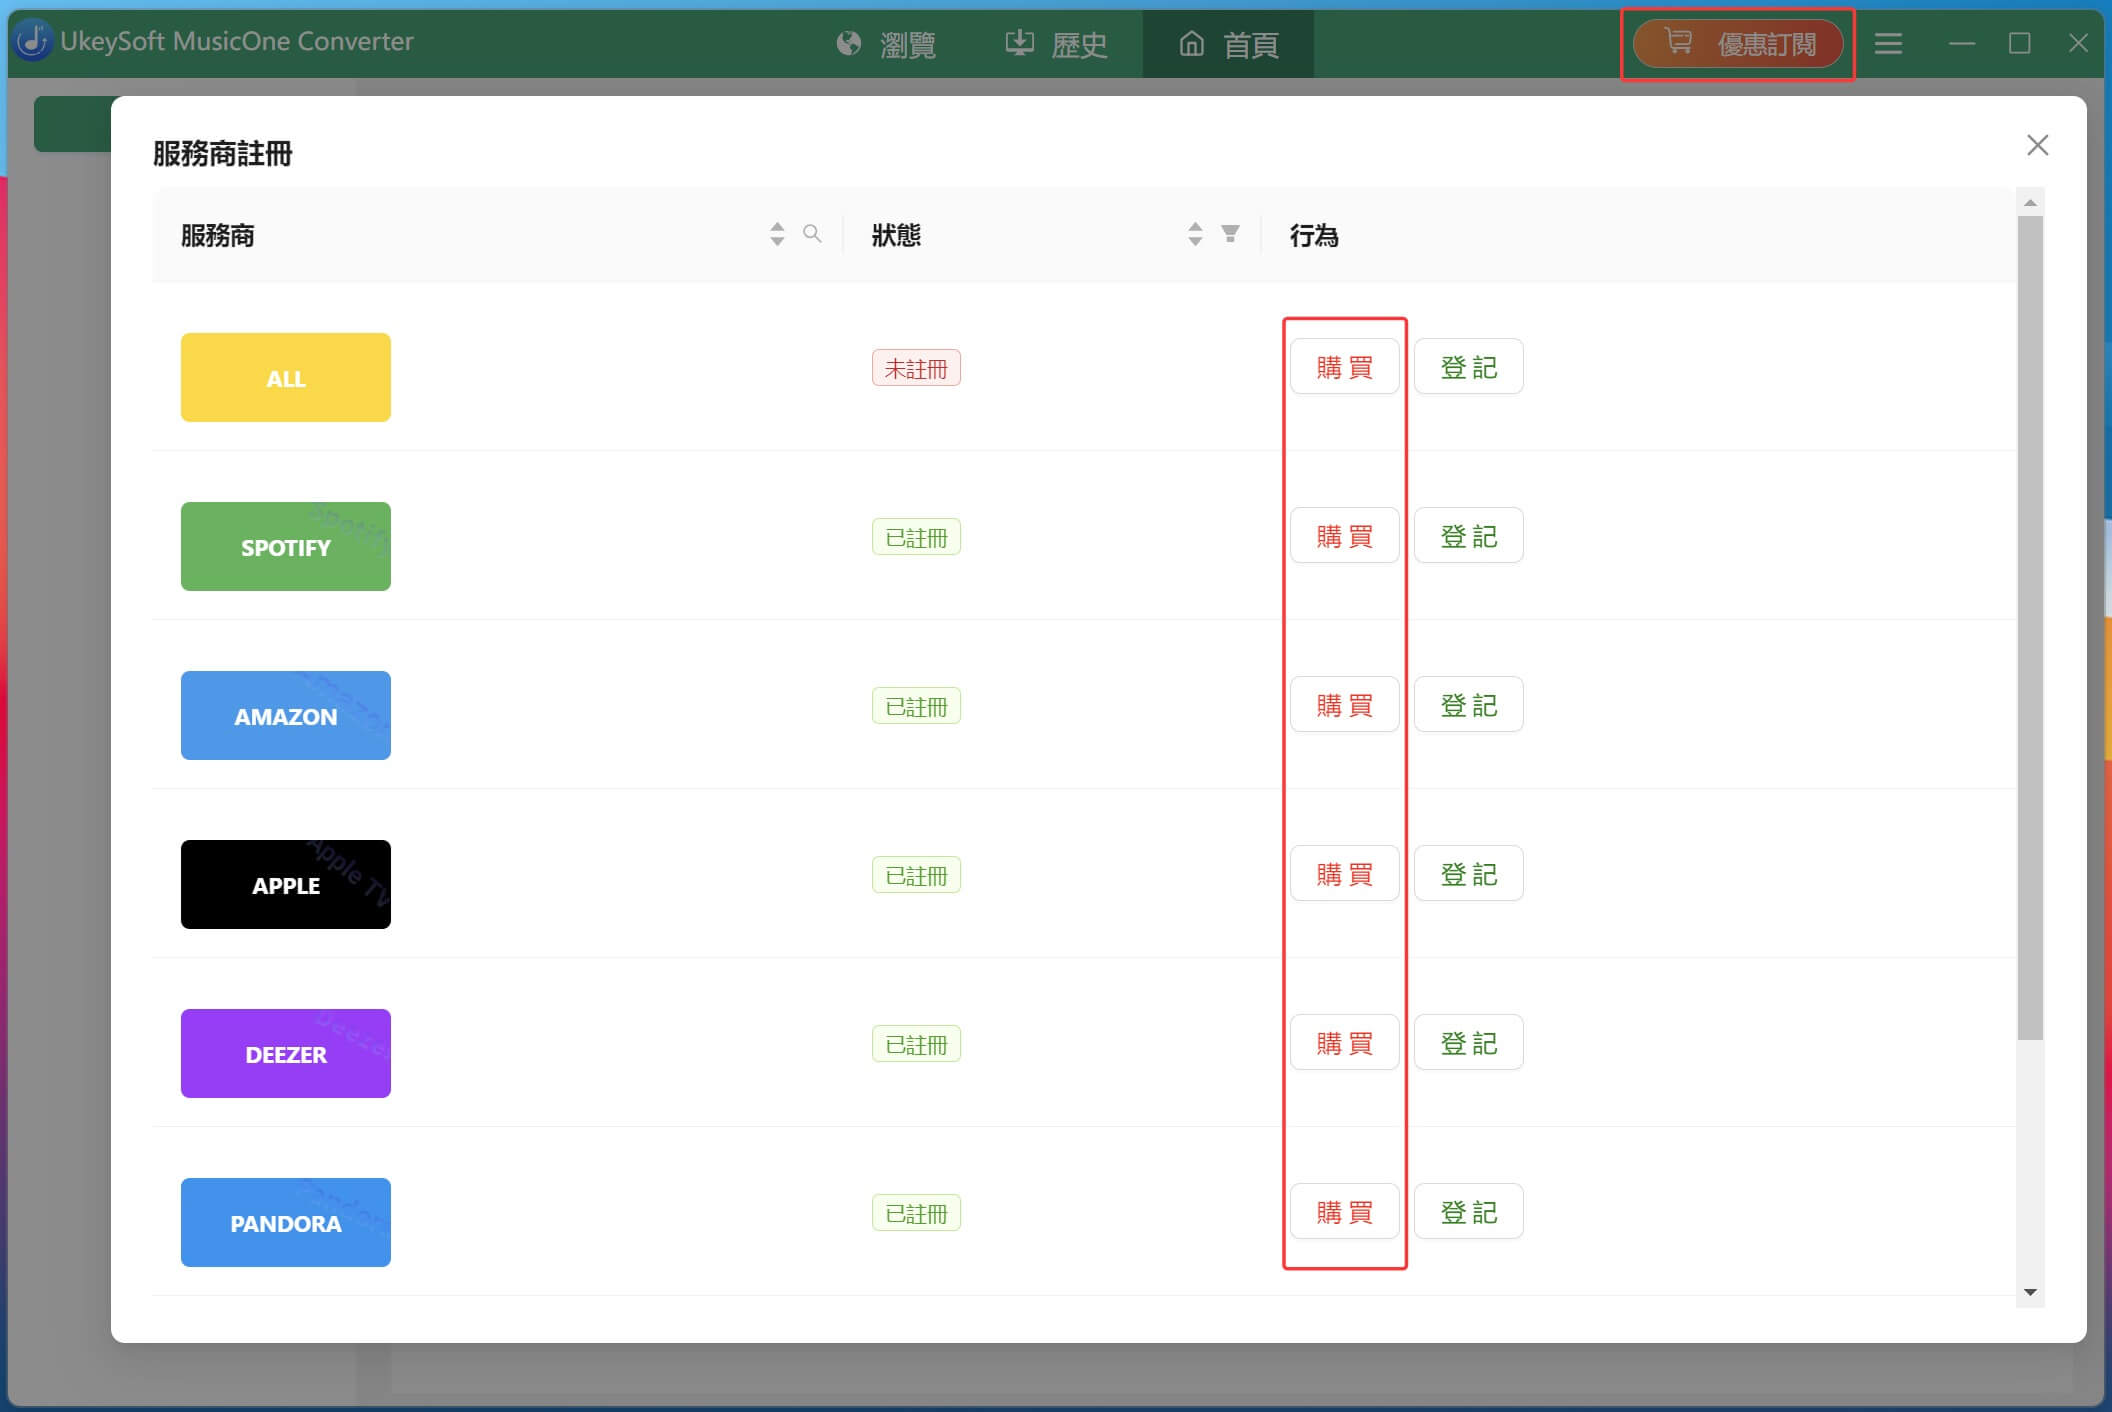Click the shopping cart icon in 優惠訂閱 button
This screenshot has height=1412, width=2112.
click(x=1679, y=42)
